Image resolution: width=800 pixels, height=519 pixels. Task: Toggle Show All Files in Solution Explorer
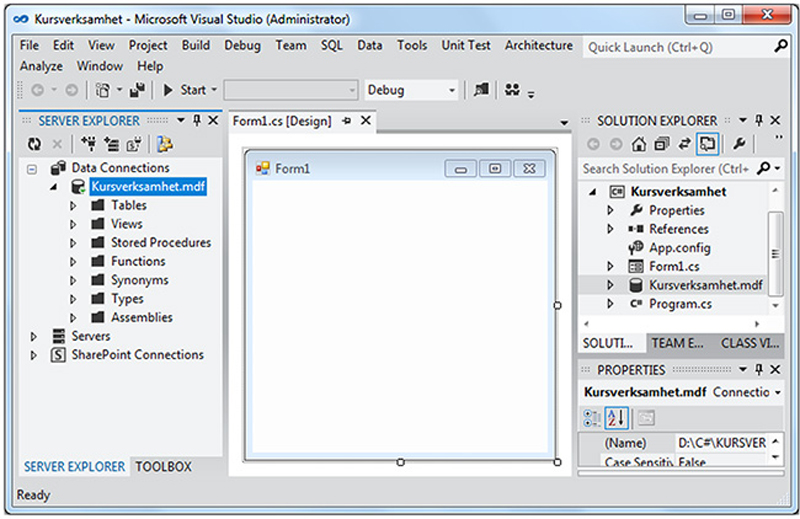pos(708,144)
